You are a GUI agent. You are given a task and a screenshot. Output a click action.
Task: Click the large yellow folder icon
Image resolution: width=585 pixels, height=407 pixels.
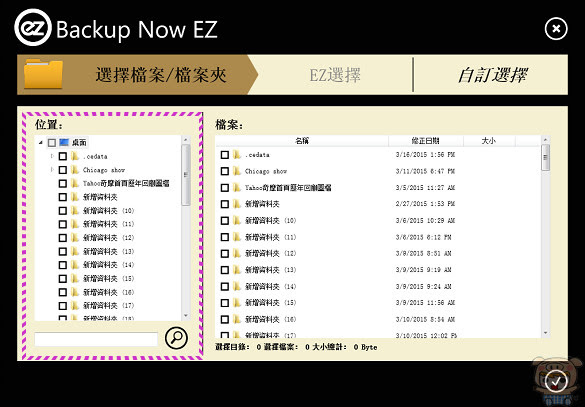(x=43, y=74)
